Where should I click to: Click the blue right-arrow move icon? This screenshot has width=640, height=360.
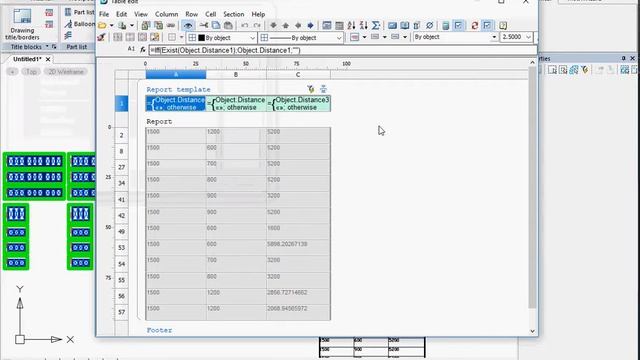click(310, 26)
